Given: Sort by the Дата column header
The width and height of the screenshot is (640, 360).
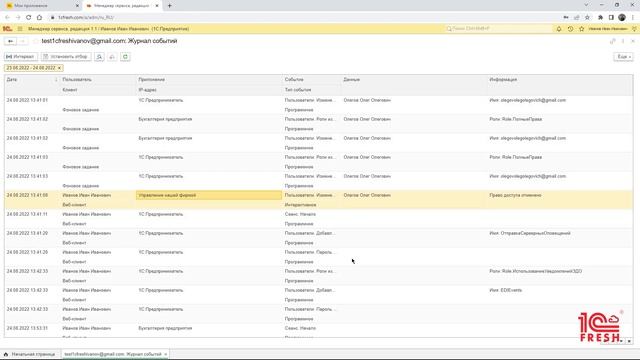Looking at the screenshot, I should click(x=32, y=80).
